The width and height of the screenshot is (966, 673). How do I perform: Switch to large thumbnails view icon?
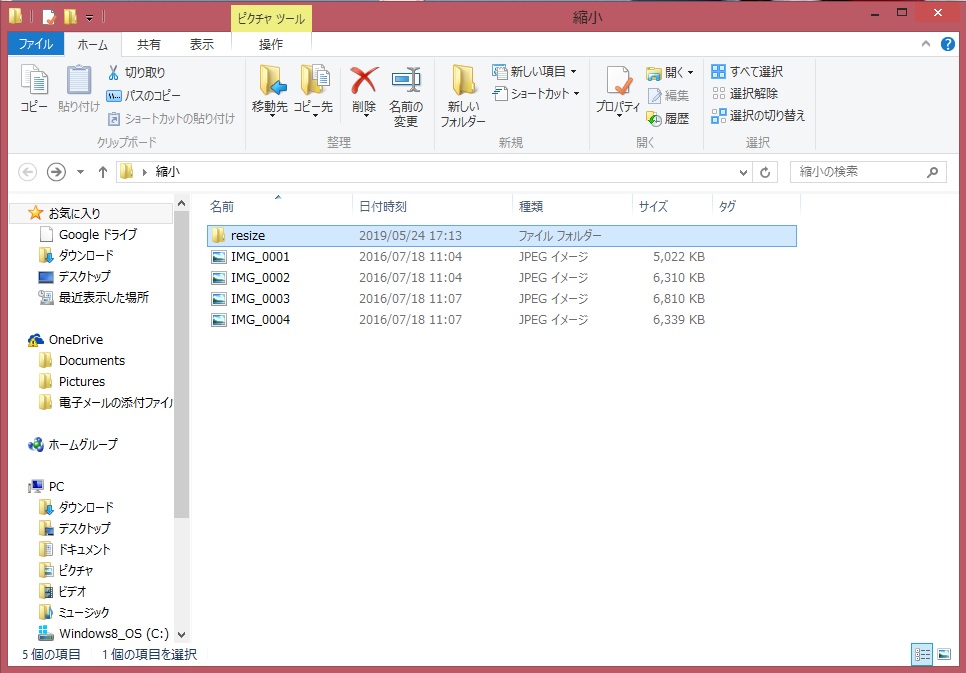(x=944, y=654)
